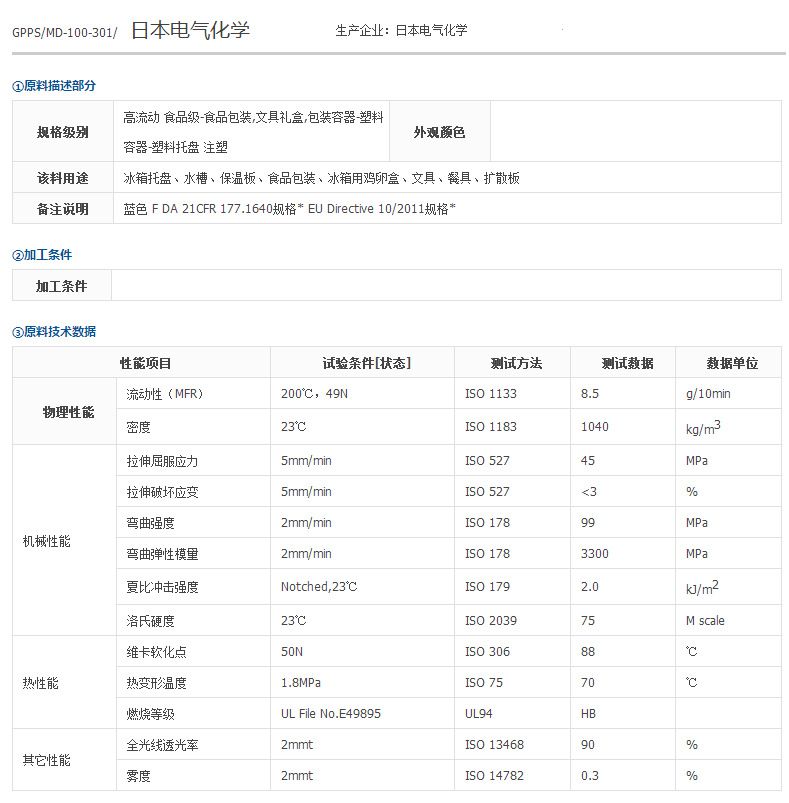Image resolution: width=789 pixels, height=803 pixels.
Task: Click the kJ/m2 unit cell
Action: [729, 587]
